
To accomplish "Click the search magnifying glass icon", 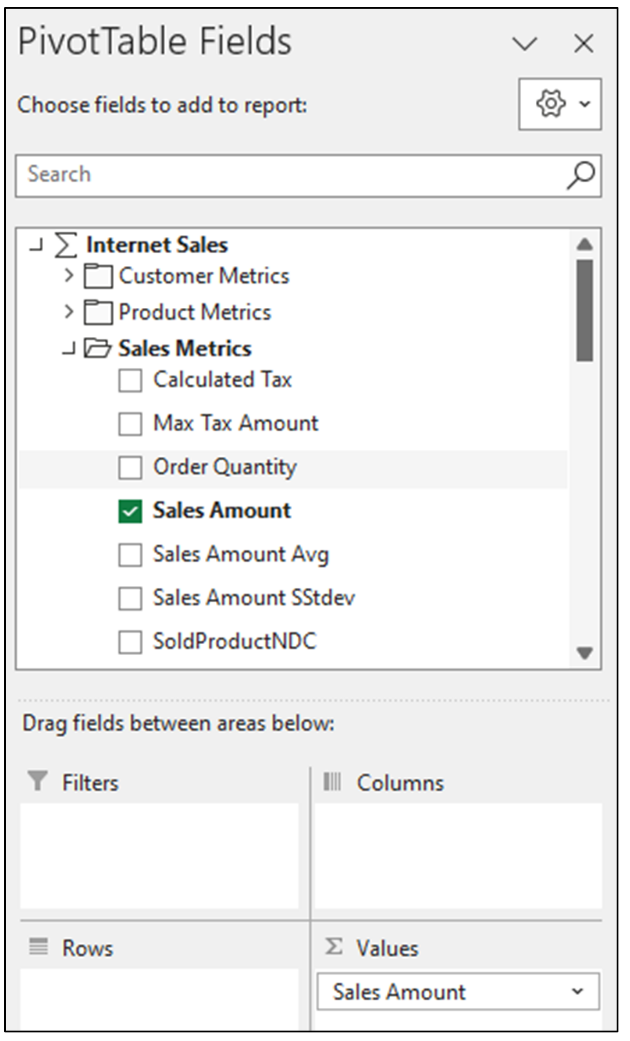I will click(584, 174).
